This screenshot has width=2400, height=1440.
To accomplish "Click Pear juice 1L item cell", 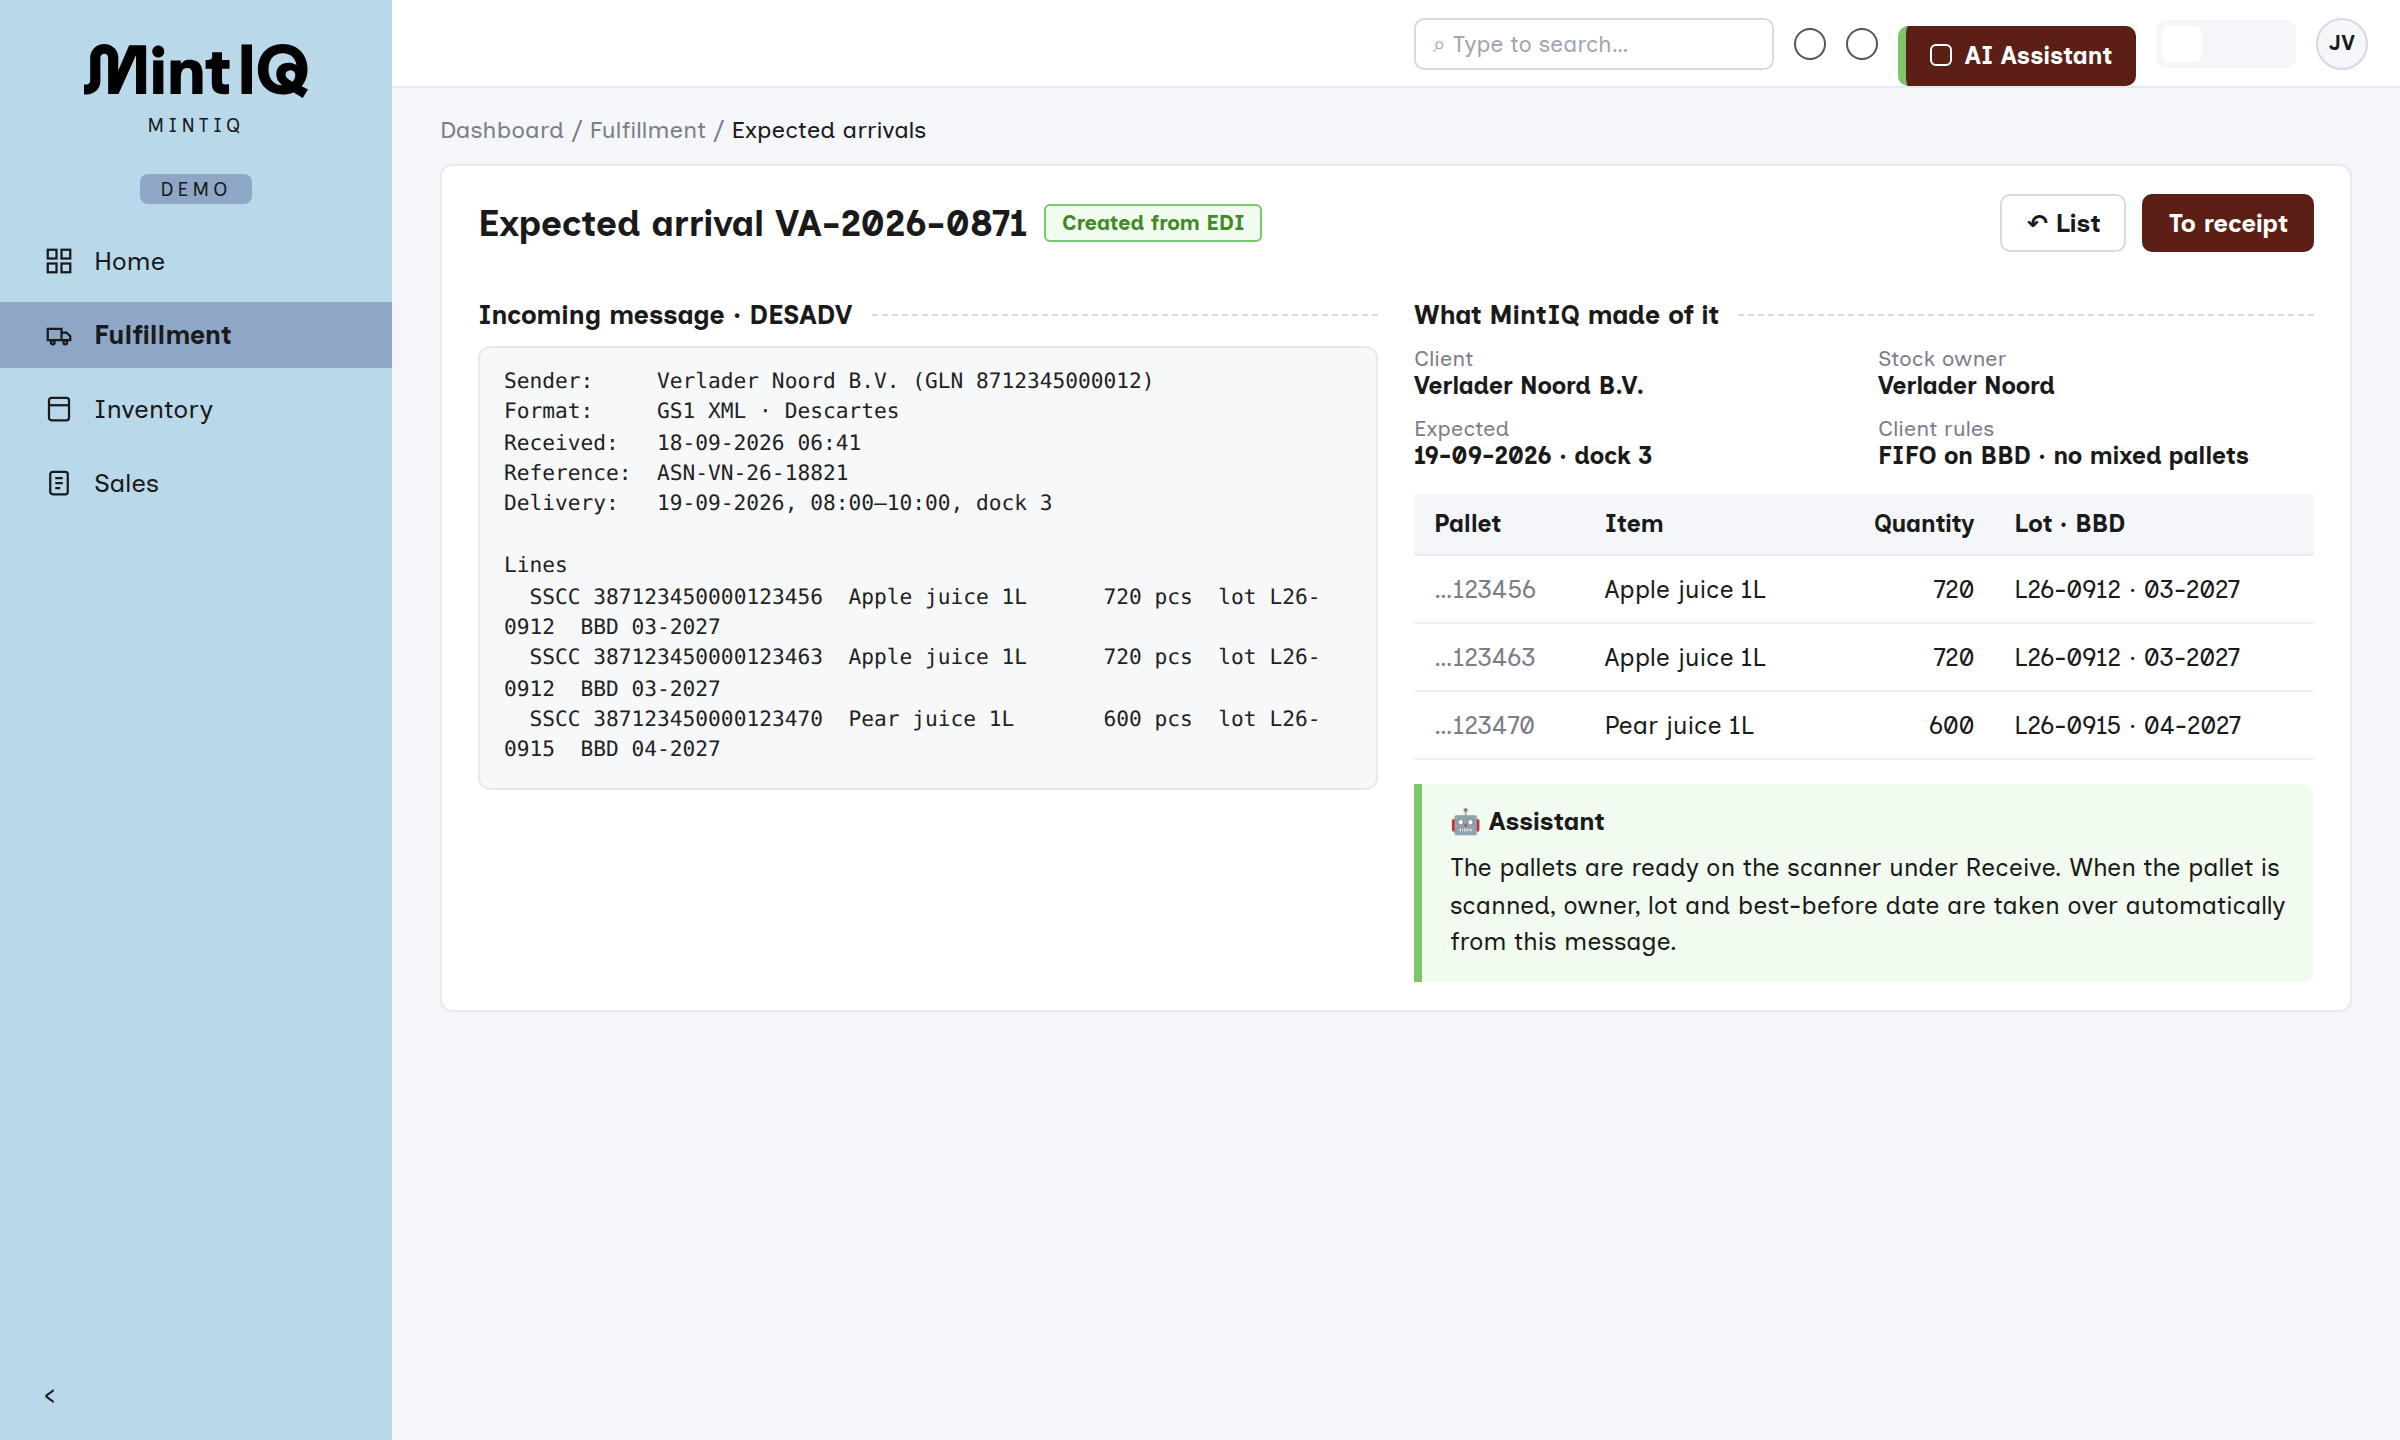I will tap(1679, 725).
